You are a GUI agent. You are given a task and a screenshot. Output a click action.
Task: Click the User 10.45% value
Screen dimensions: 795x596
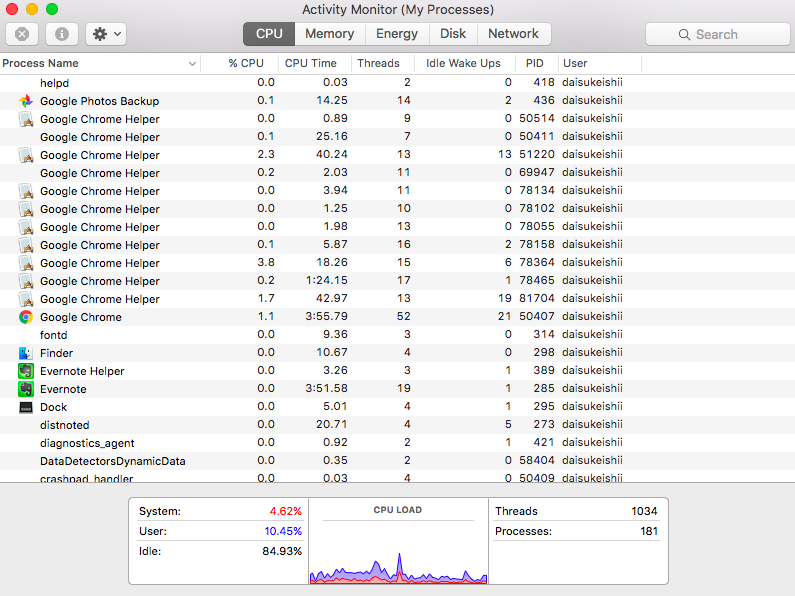point(283,531)
